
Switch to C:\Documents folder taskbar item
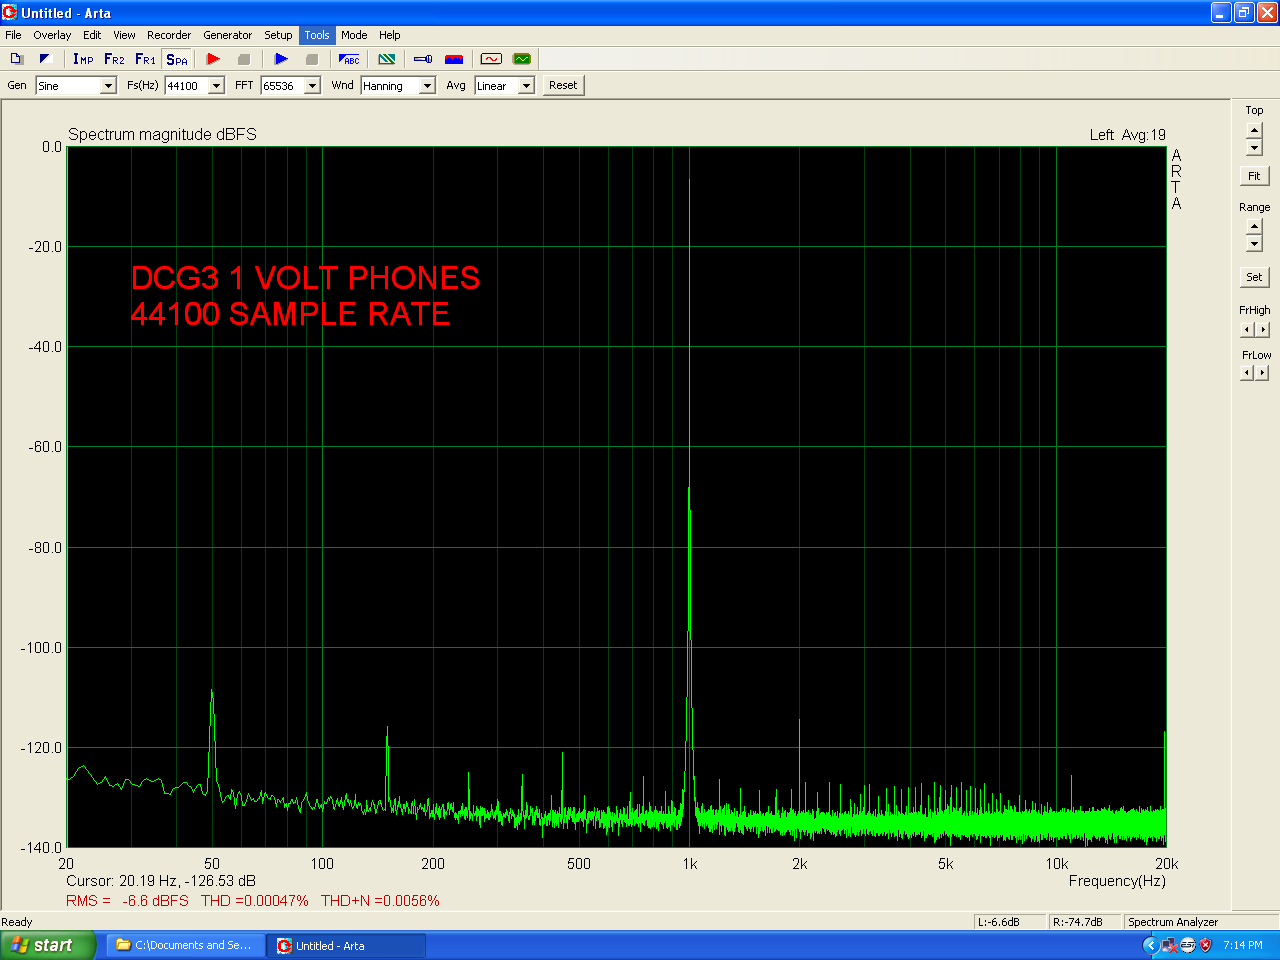186,945
